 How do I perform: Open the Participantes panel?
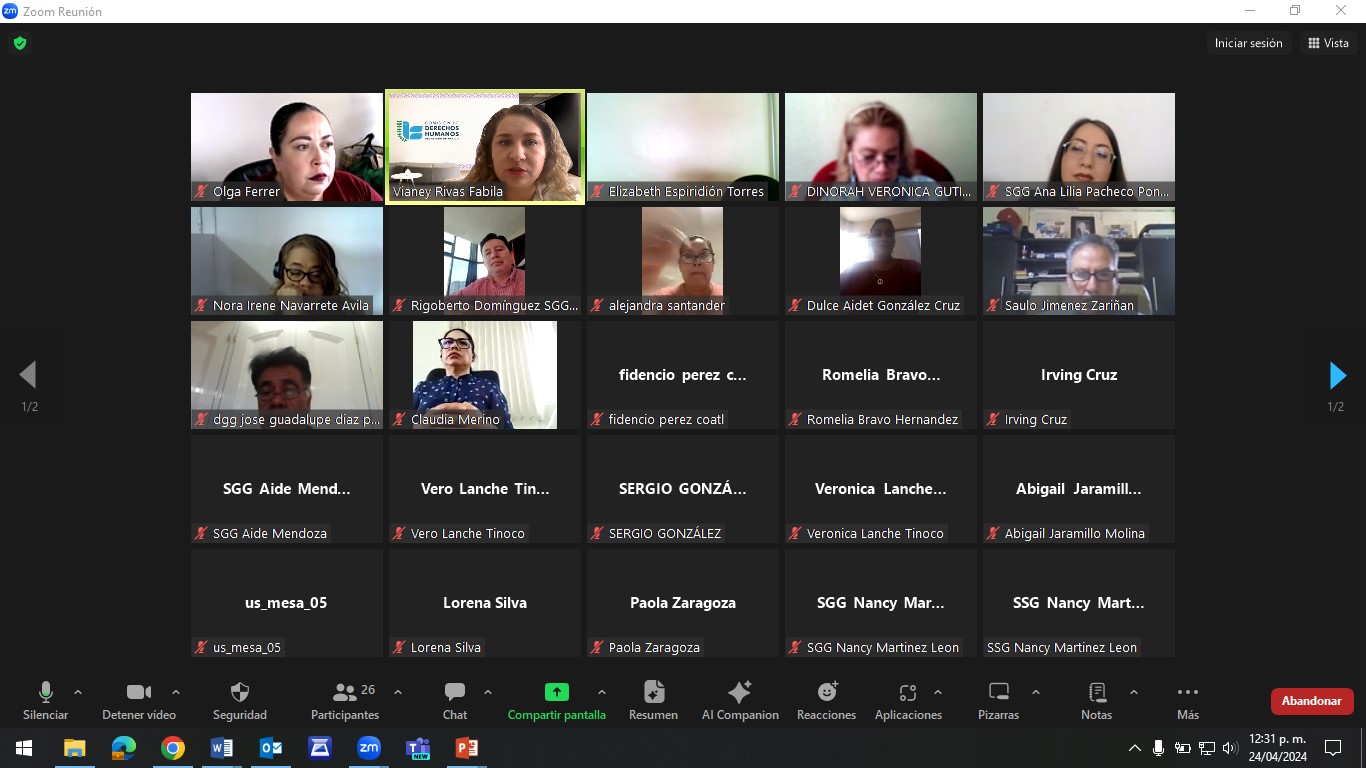(x=345, y=693)
